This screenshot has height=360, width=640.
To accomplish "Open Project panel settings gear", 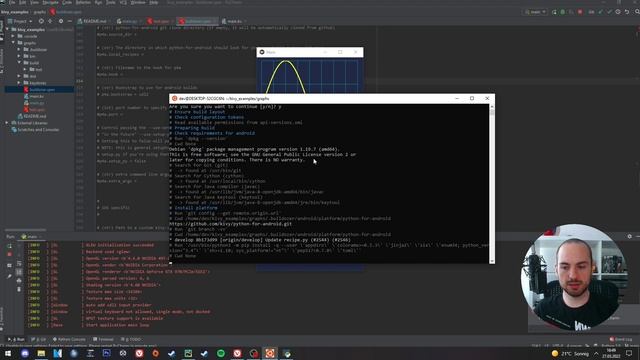I will point(61,21).
